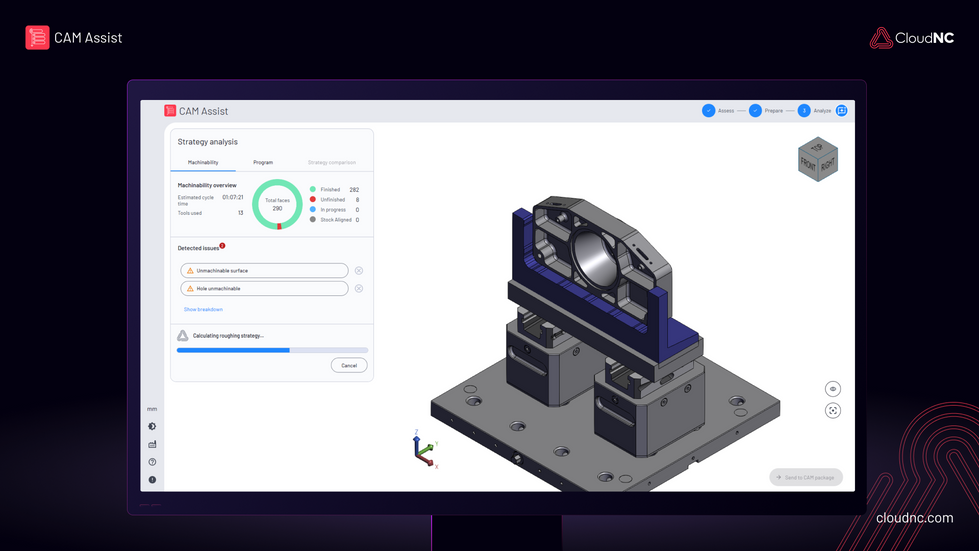Click the roughing strategy progress bar
The height and width of the screenshot is (551, 979).
coord(272,350)
